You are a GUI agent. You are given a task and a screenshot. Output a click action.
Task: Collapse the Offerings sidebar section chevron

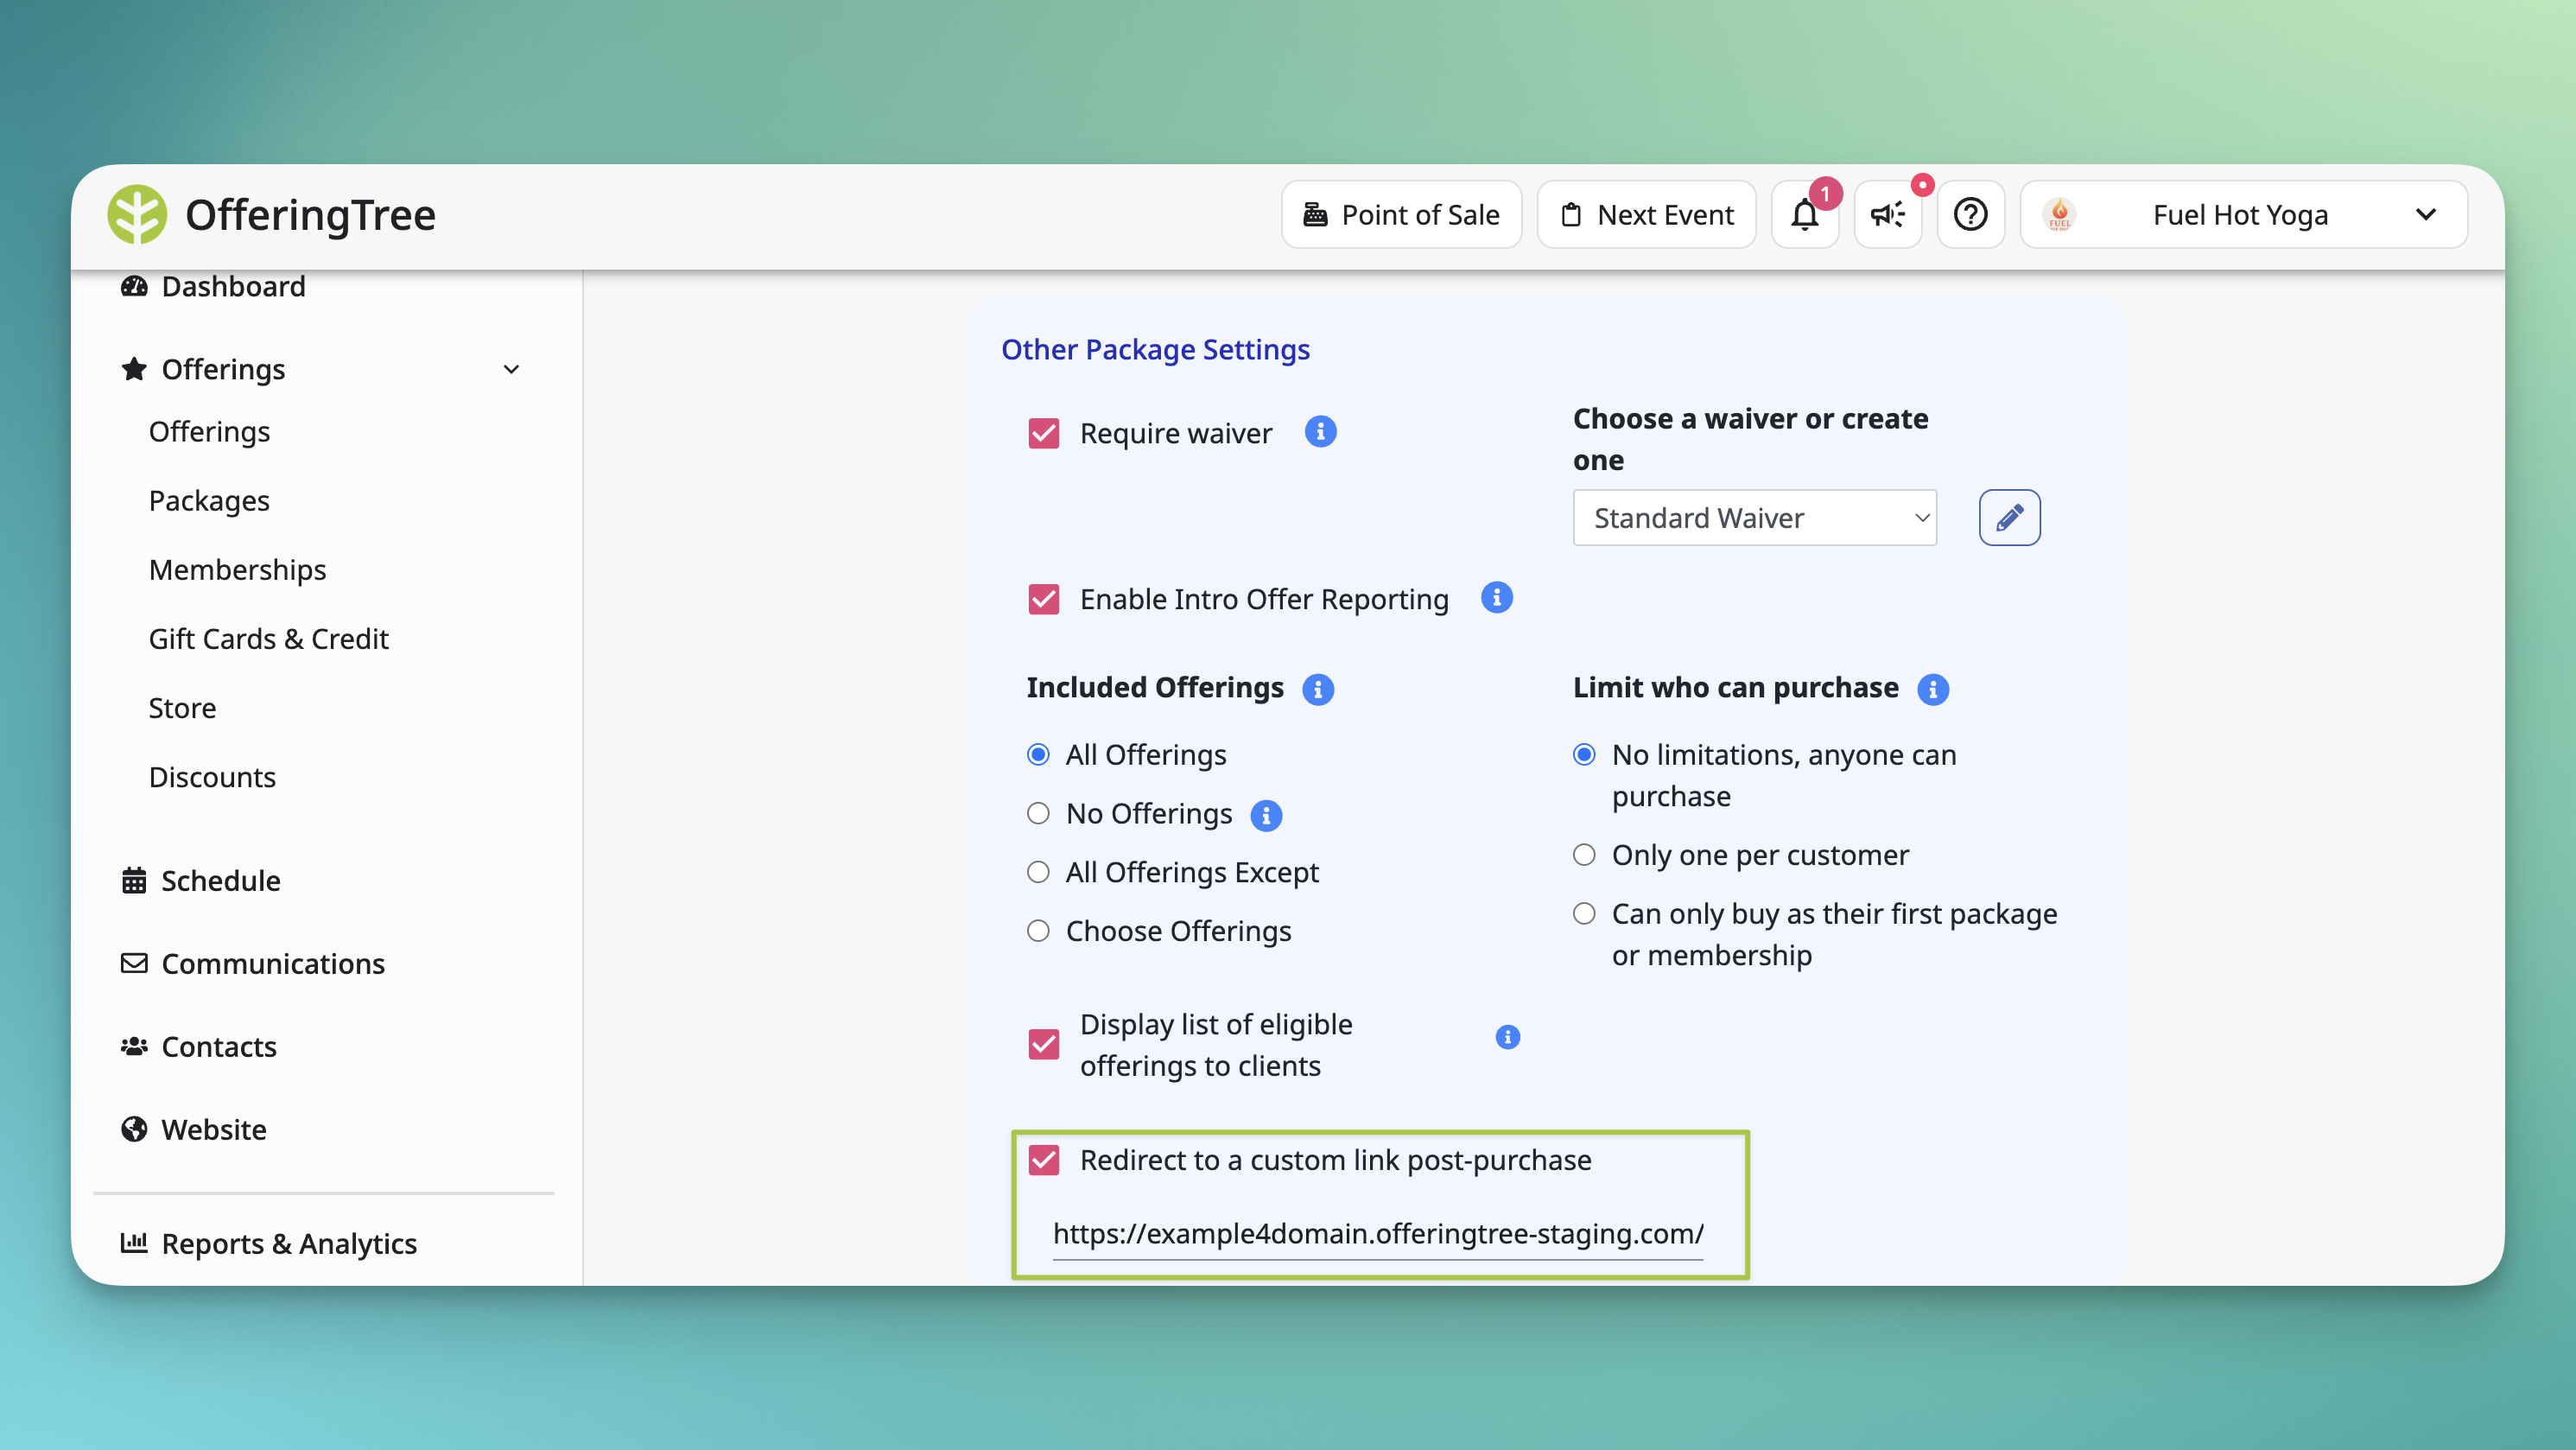coord(511,369)
